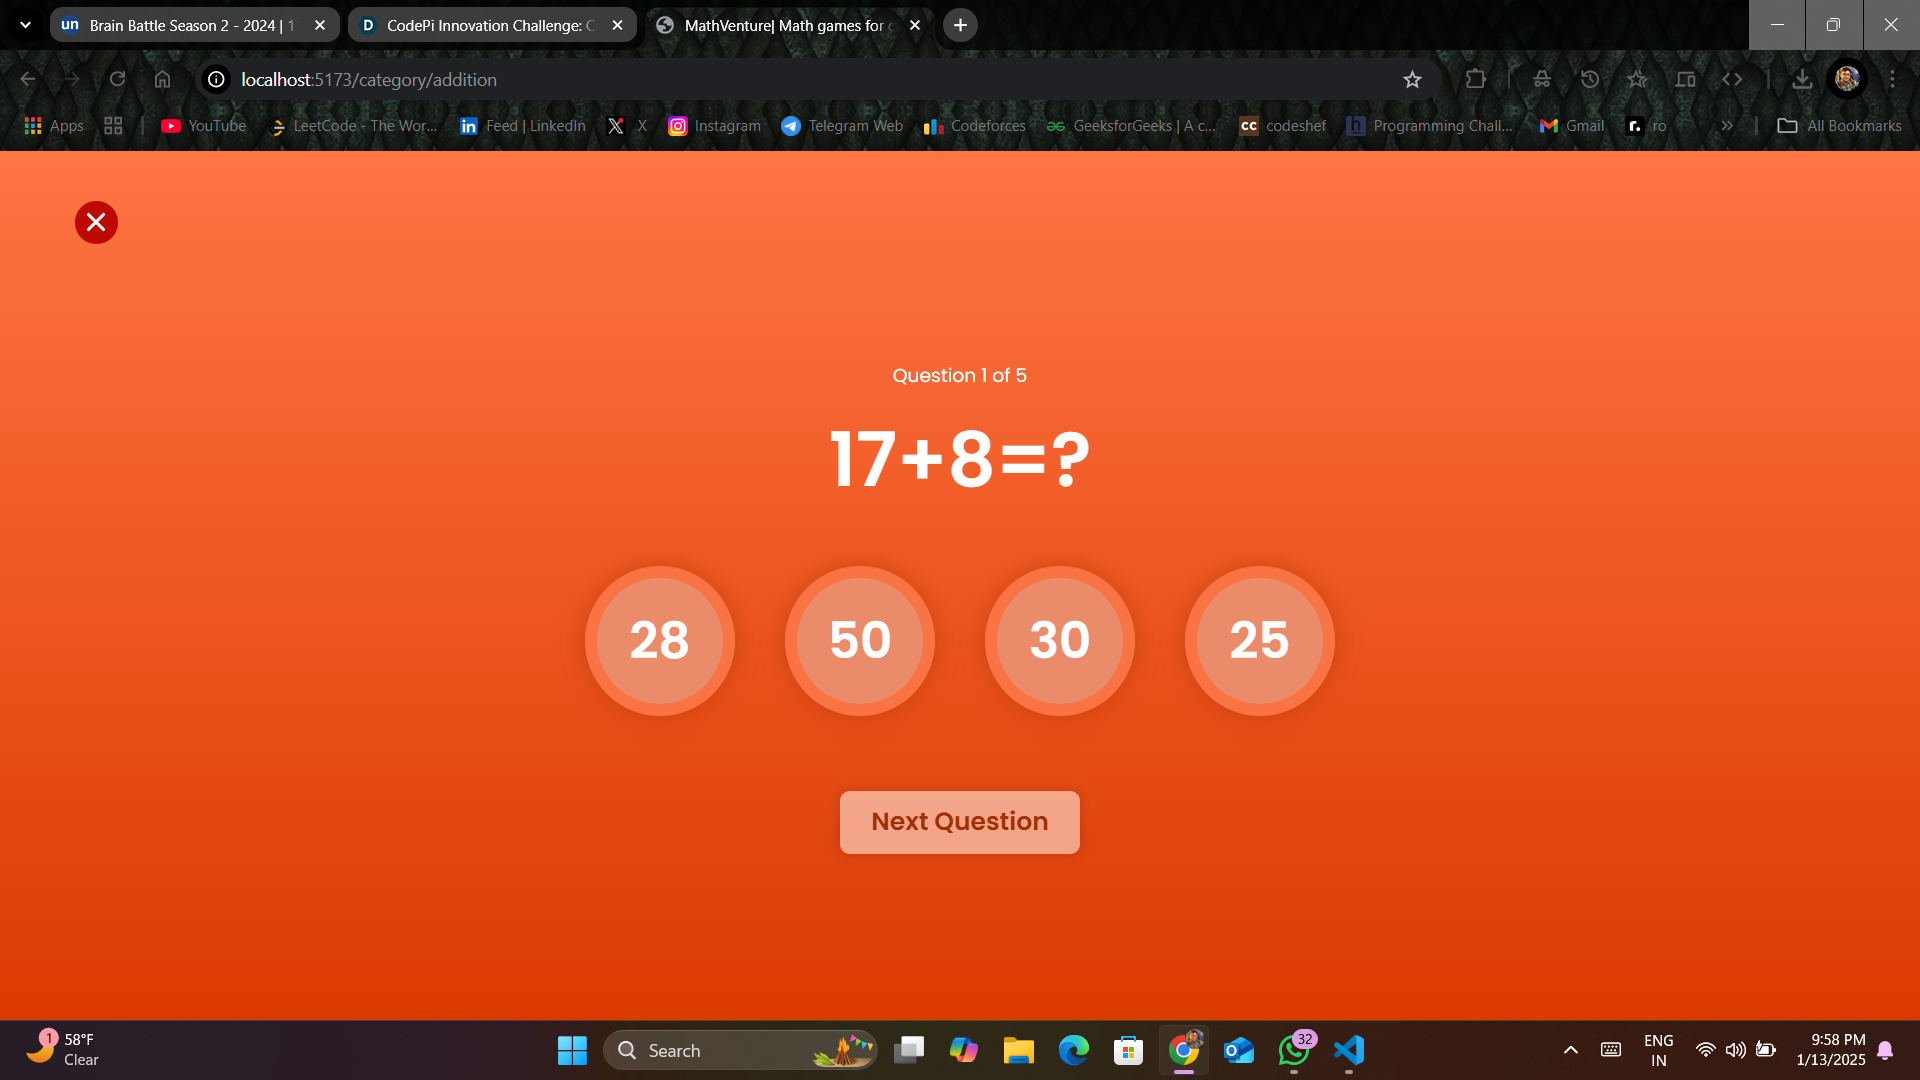The image size is (1920, 1080).
Task: Reload the page using refresh icon
Action: (117, 80)
